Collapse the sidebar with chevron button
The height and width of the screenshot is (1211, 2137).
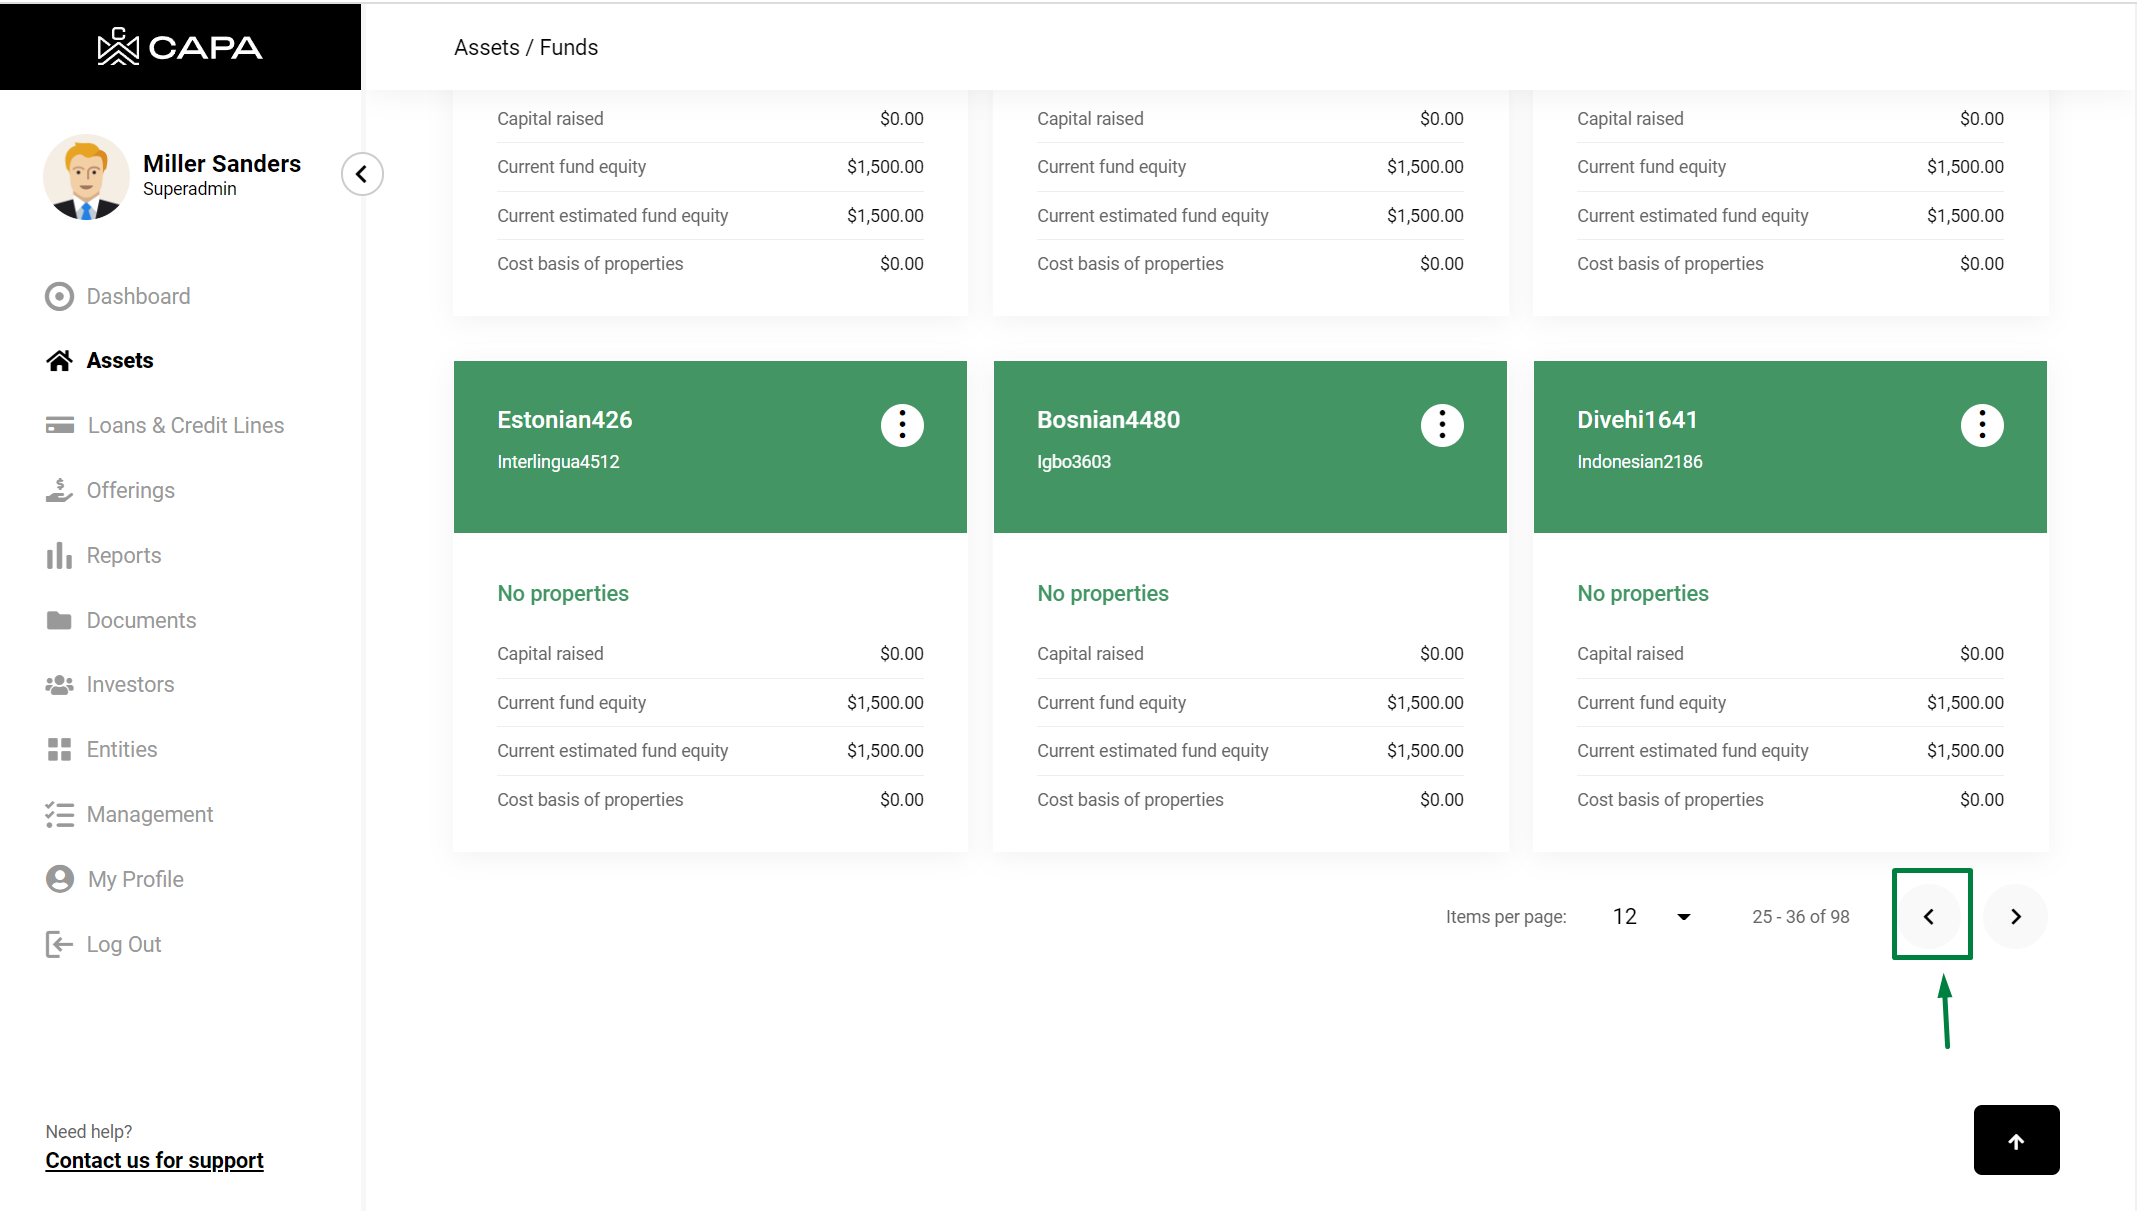pos(362,174)
